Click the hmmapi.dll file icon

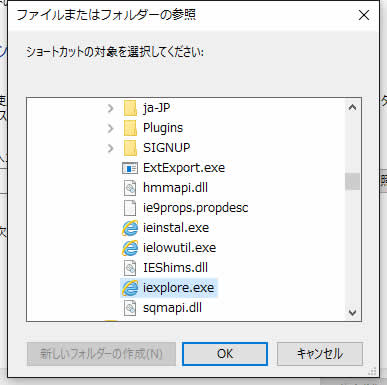pos(130,188)
